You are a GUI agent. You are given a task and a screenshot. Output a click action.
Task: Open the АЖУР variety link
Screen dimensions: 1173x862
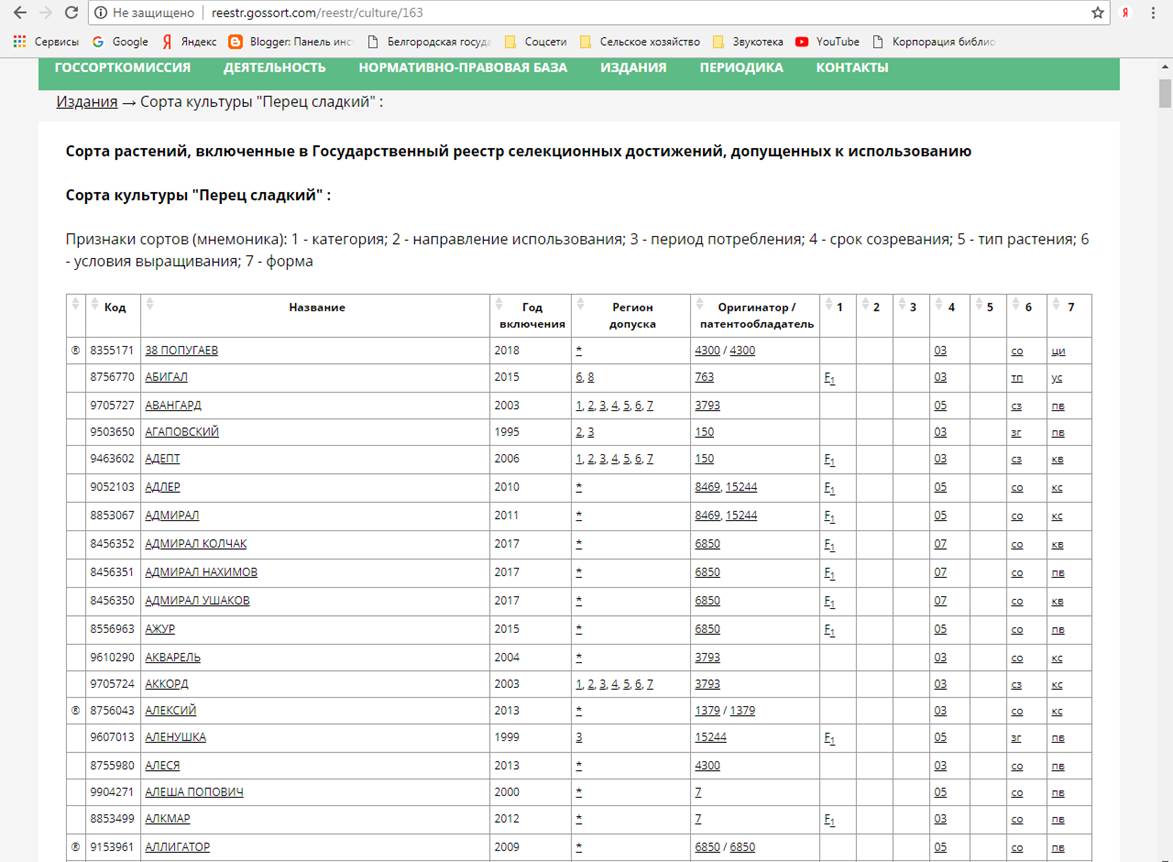pos(159,629)
